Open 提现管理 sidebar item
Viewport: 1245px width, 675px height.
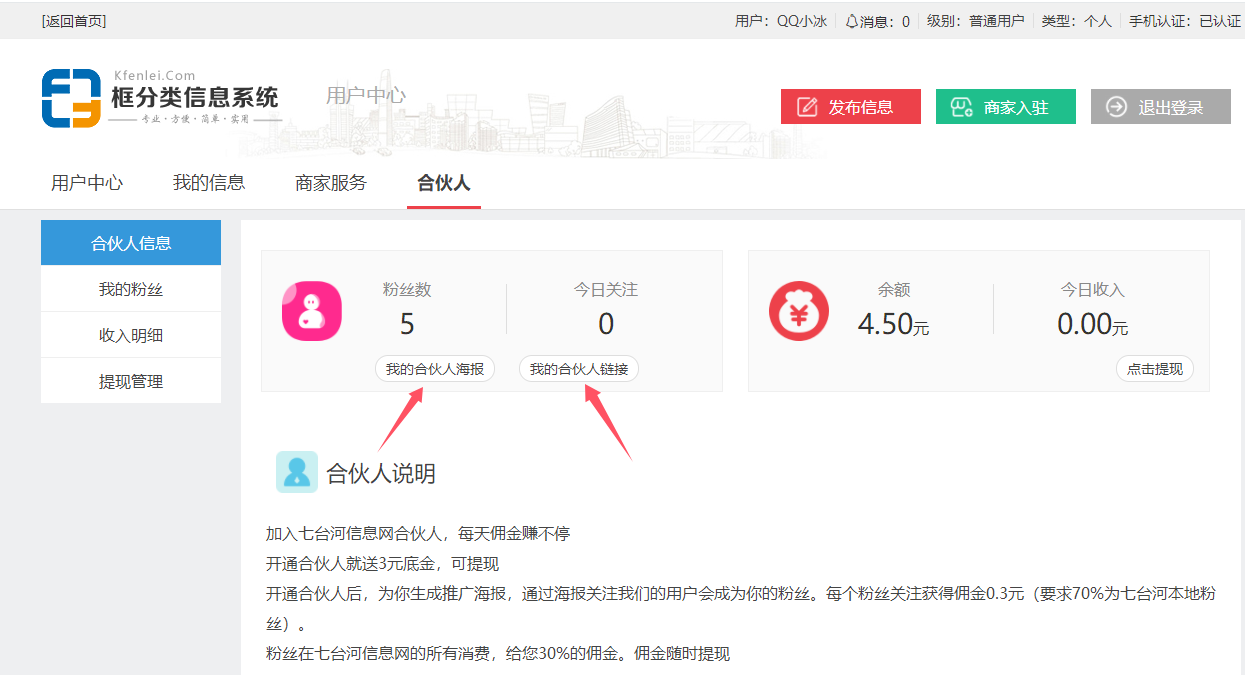click(131, 381)
